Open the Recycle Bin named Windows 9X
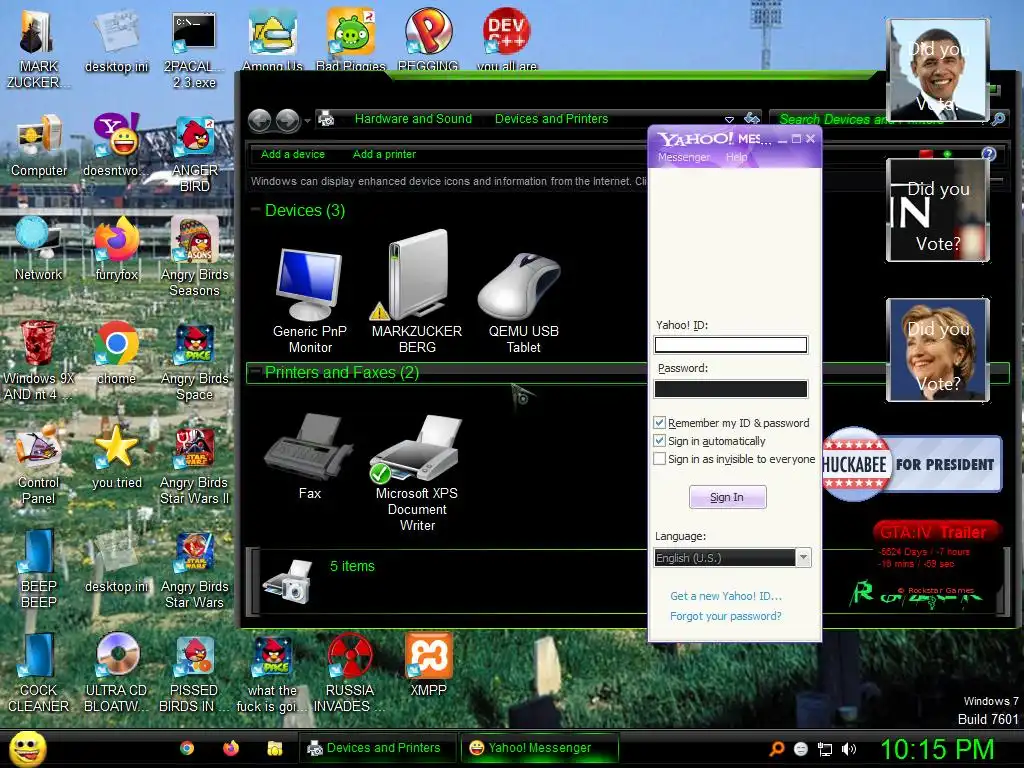Image resolution: width=1024 pixels, height=768 pixels. (38, 360)
